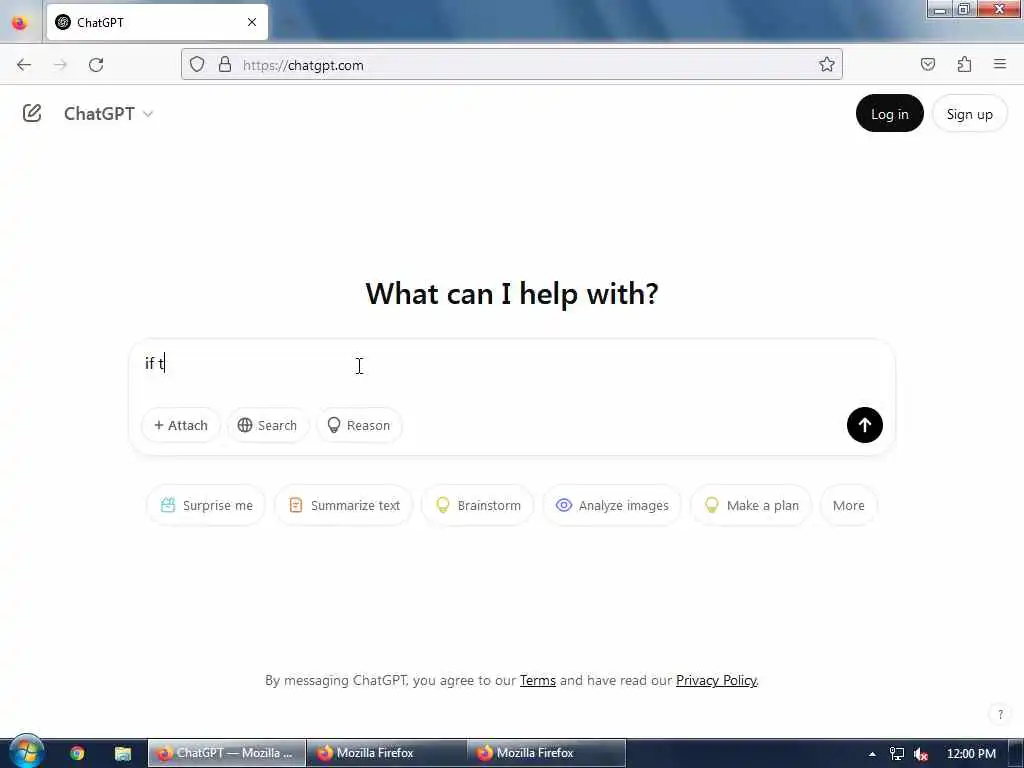Pick the Make a plan suggestion
Viewport: 1024px width, 768px height.
[x=751, y=505]
